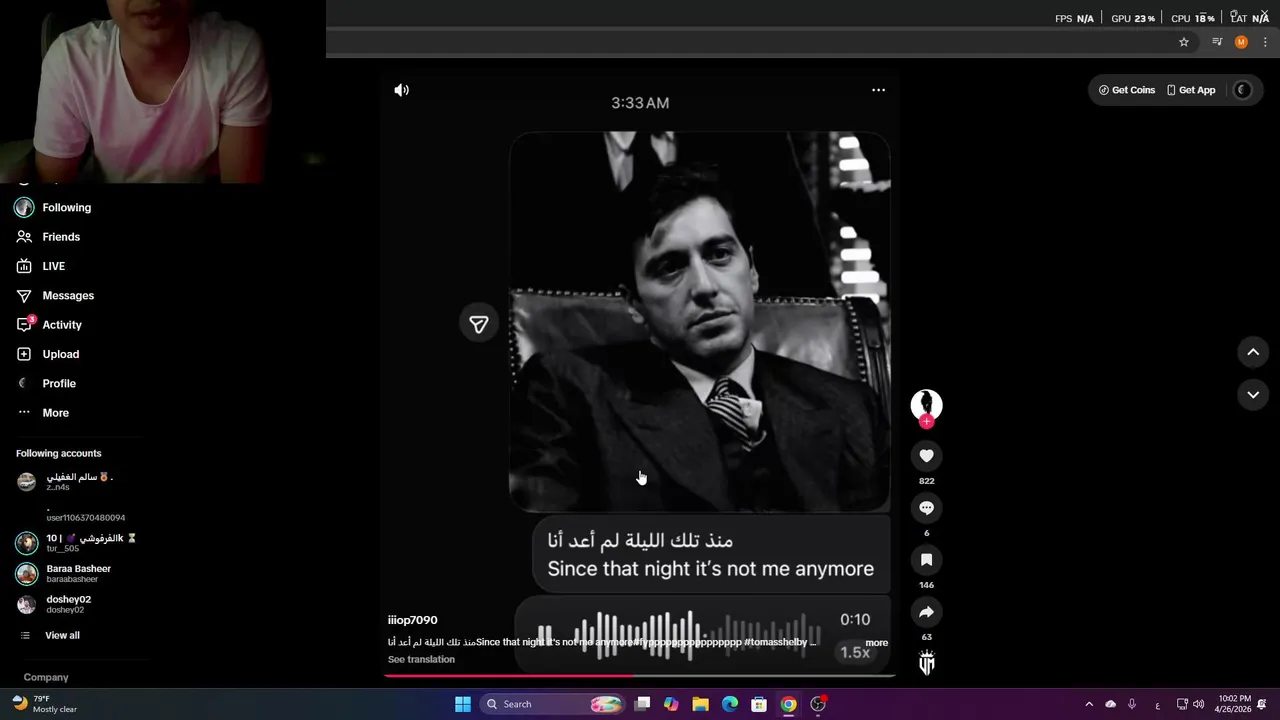The image size is (1280, 720).
Task: Click See translation under the caption
Action: point(421,660)
